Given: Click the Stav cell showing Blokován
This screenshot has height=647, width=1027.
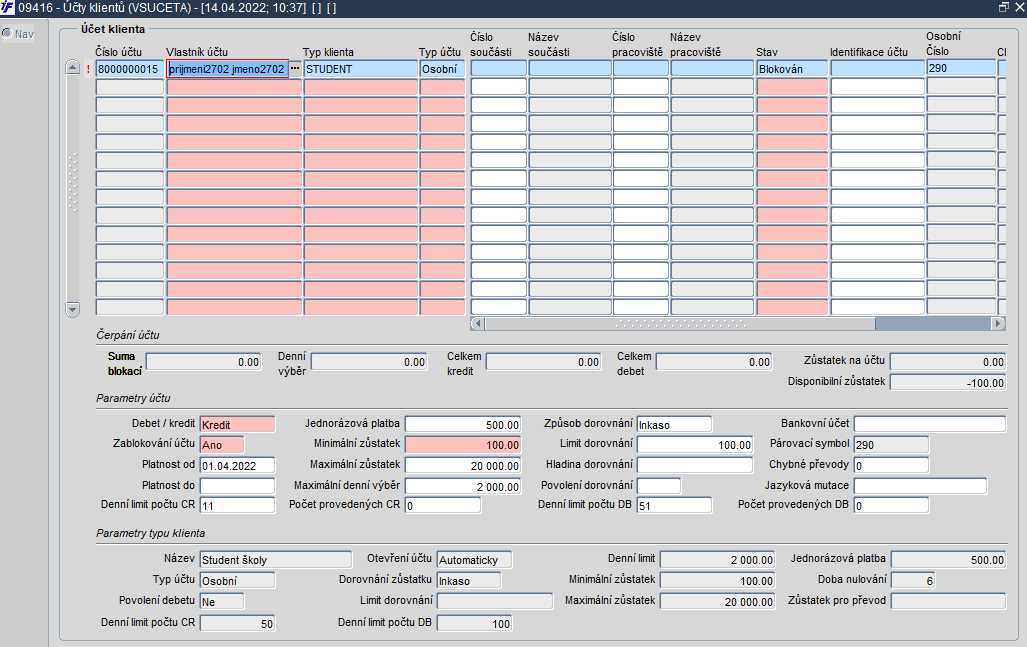Looking at the screenshot, I should pos(792,69).
